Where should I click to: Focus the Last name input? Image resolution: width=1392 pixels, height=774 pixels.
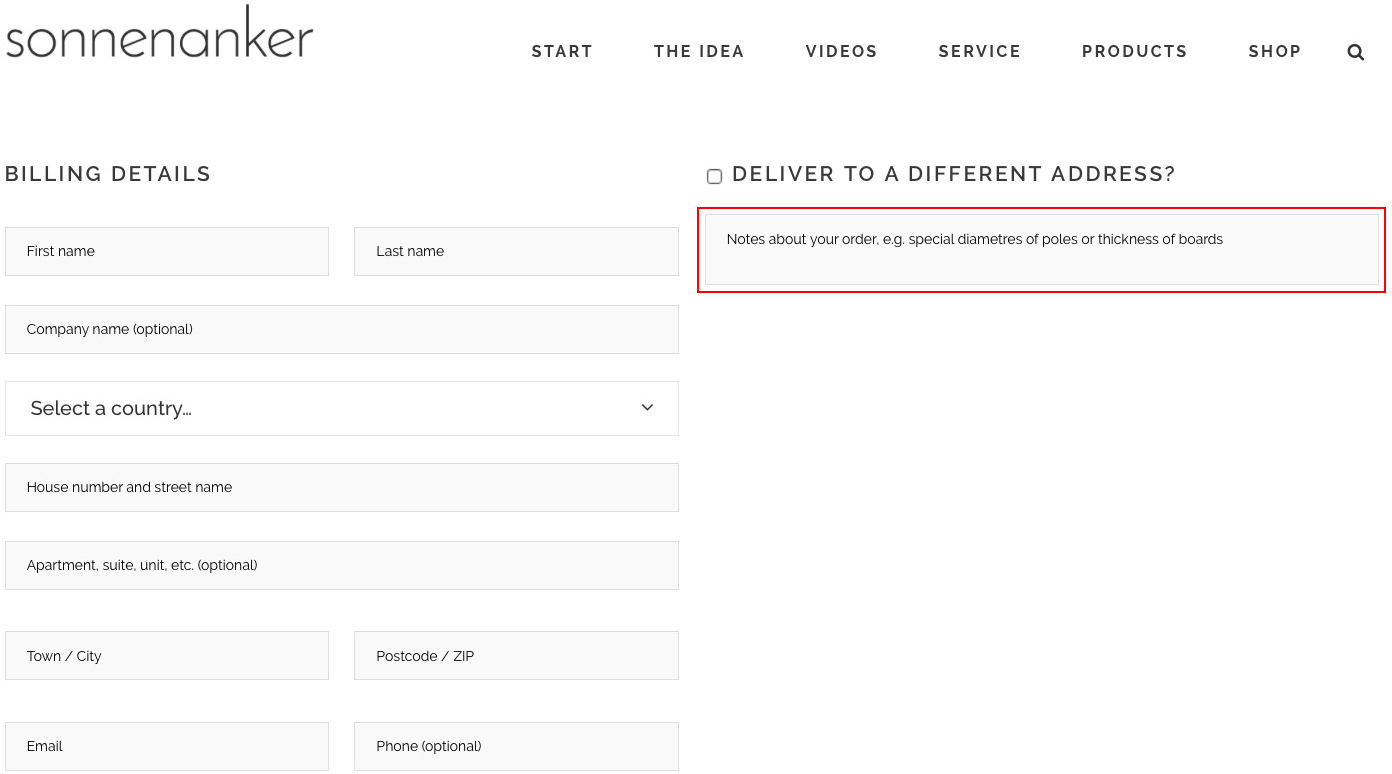(516, 251)
